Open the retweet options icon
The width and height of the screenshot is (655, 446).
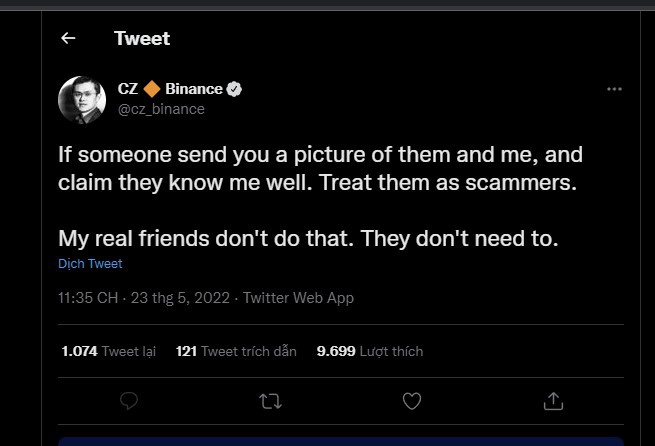(x=270, y=400)
